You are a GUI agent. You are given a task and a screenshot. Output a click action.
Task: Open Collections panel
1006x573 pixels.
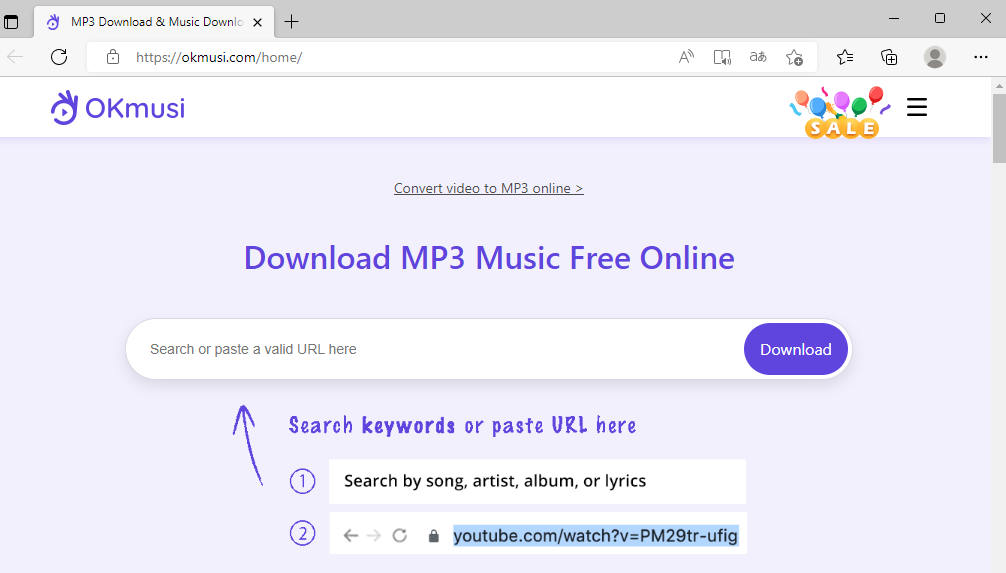tap(889, 57)
